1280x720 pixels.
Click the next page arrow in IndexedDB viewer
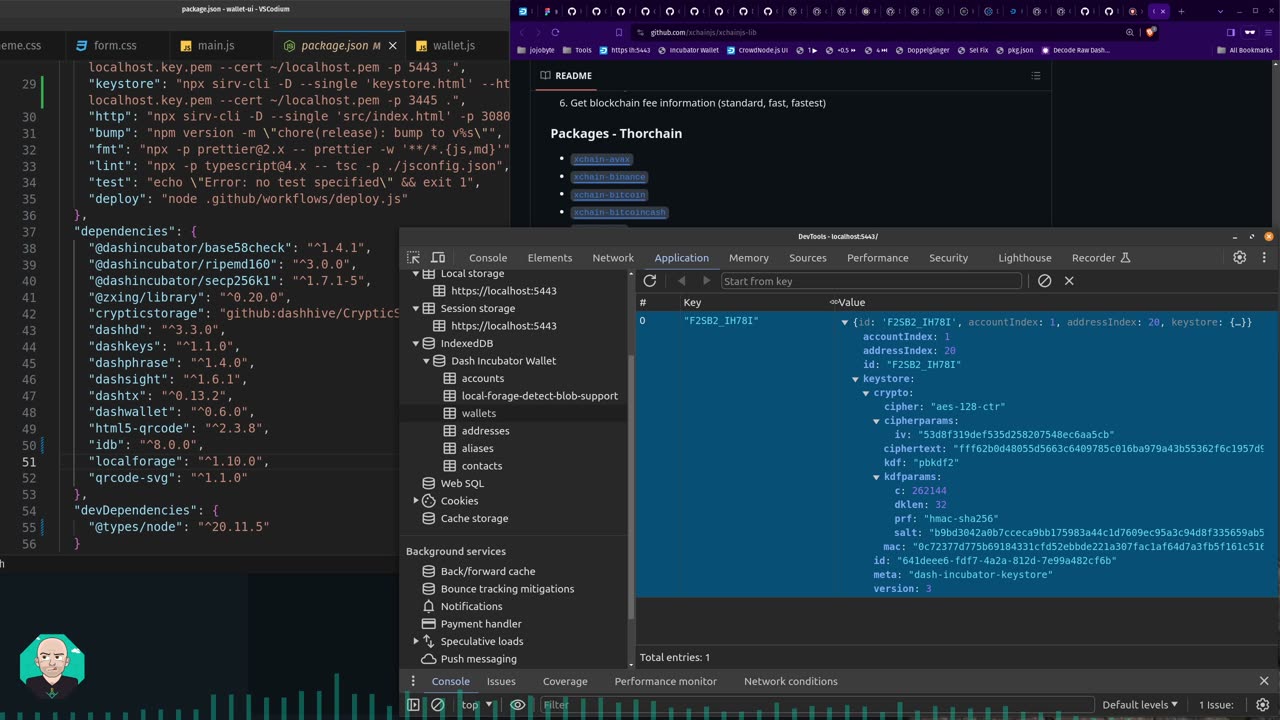click(706, 281)
